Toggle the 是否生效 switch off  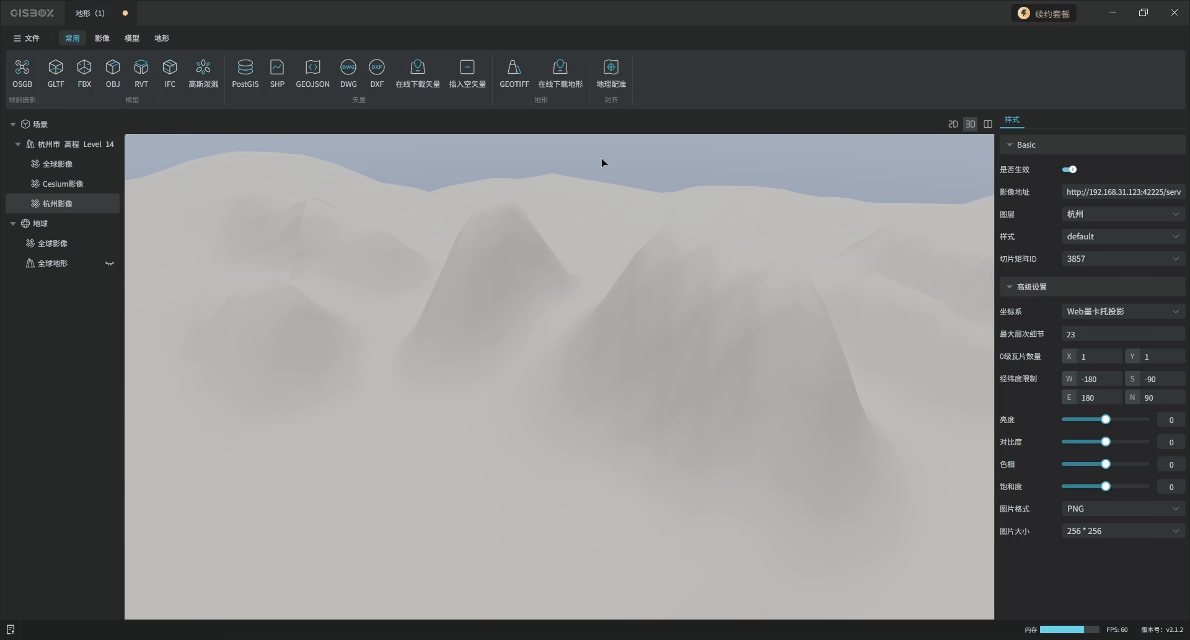[1069, 169]
